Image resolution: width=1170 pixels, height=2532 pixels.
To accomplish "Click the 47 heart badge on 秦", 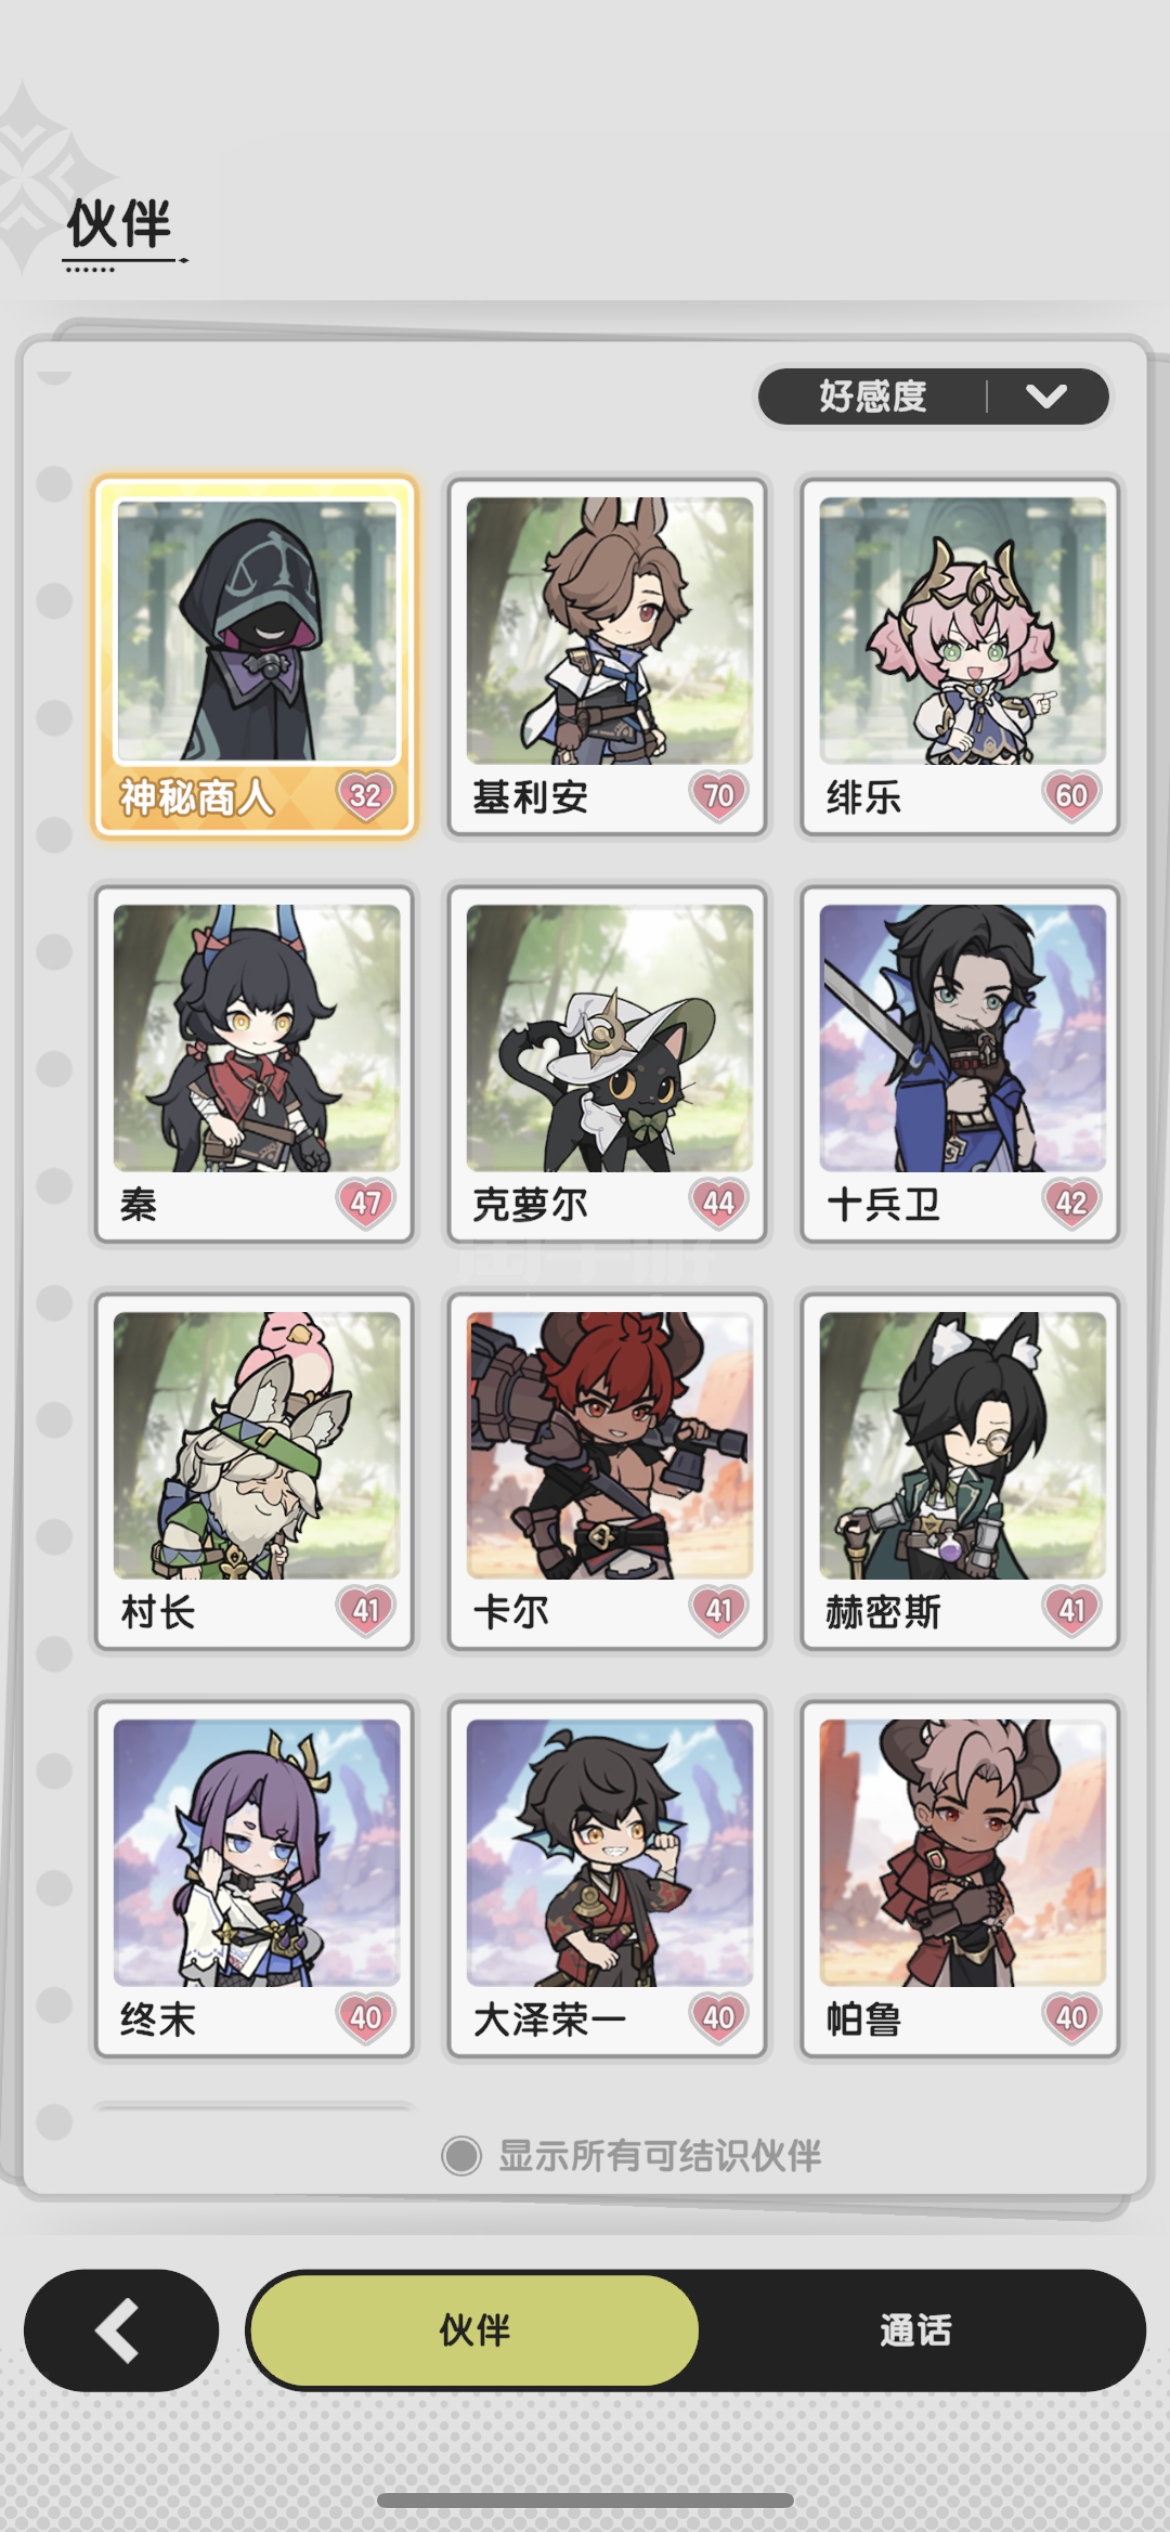I will (x=365, y=1203).
